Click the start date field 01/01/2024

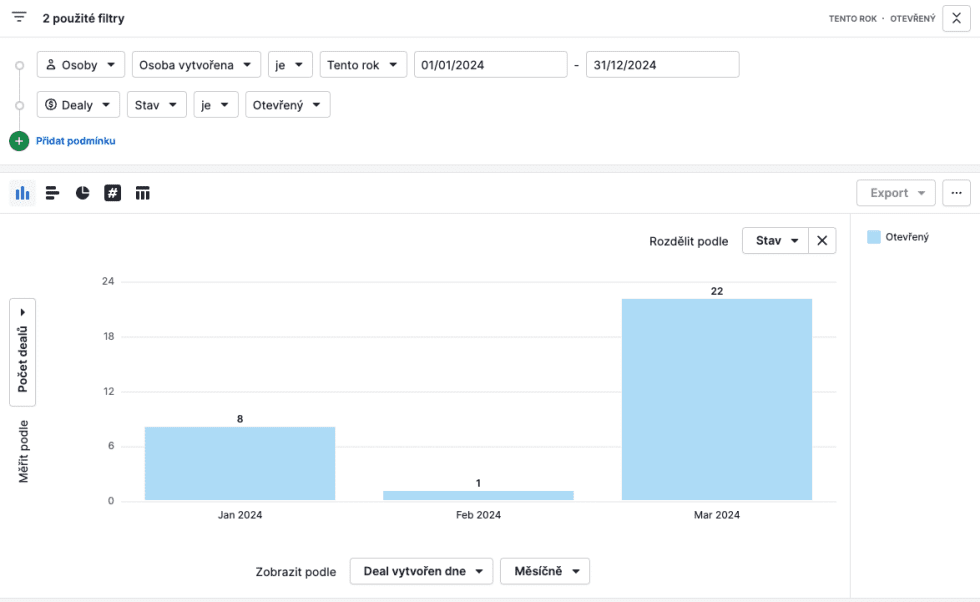490,65
